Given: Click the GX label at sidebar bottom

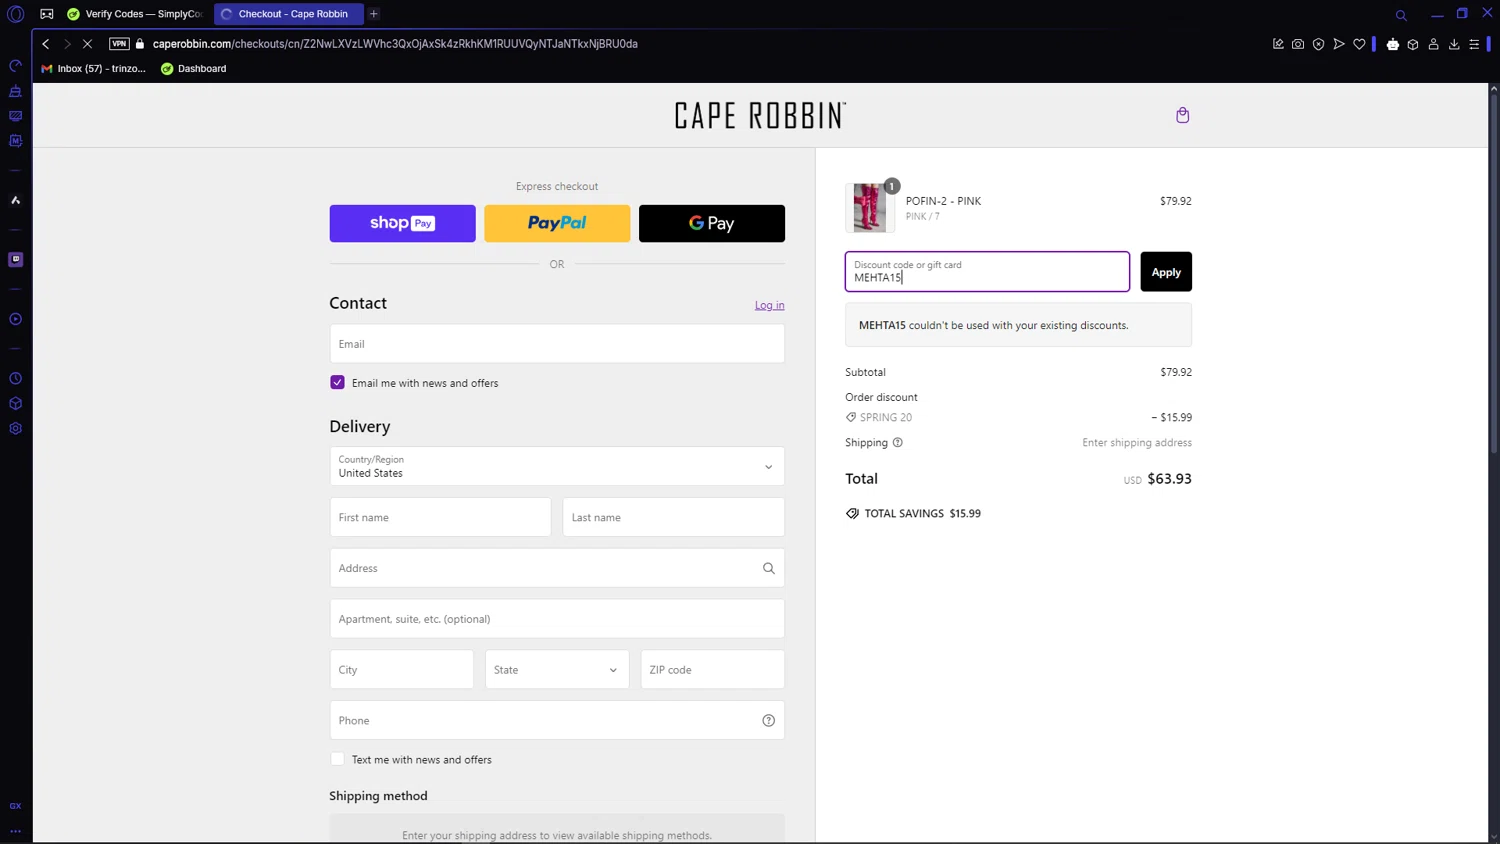Looking at the screenshot, I should tap(15, 806).
